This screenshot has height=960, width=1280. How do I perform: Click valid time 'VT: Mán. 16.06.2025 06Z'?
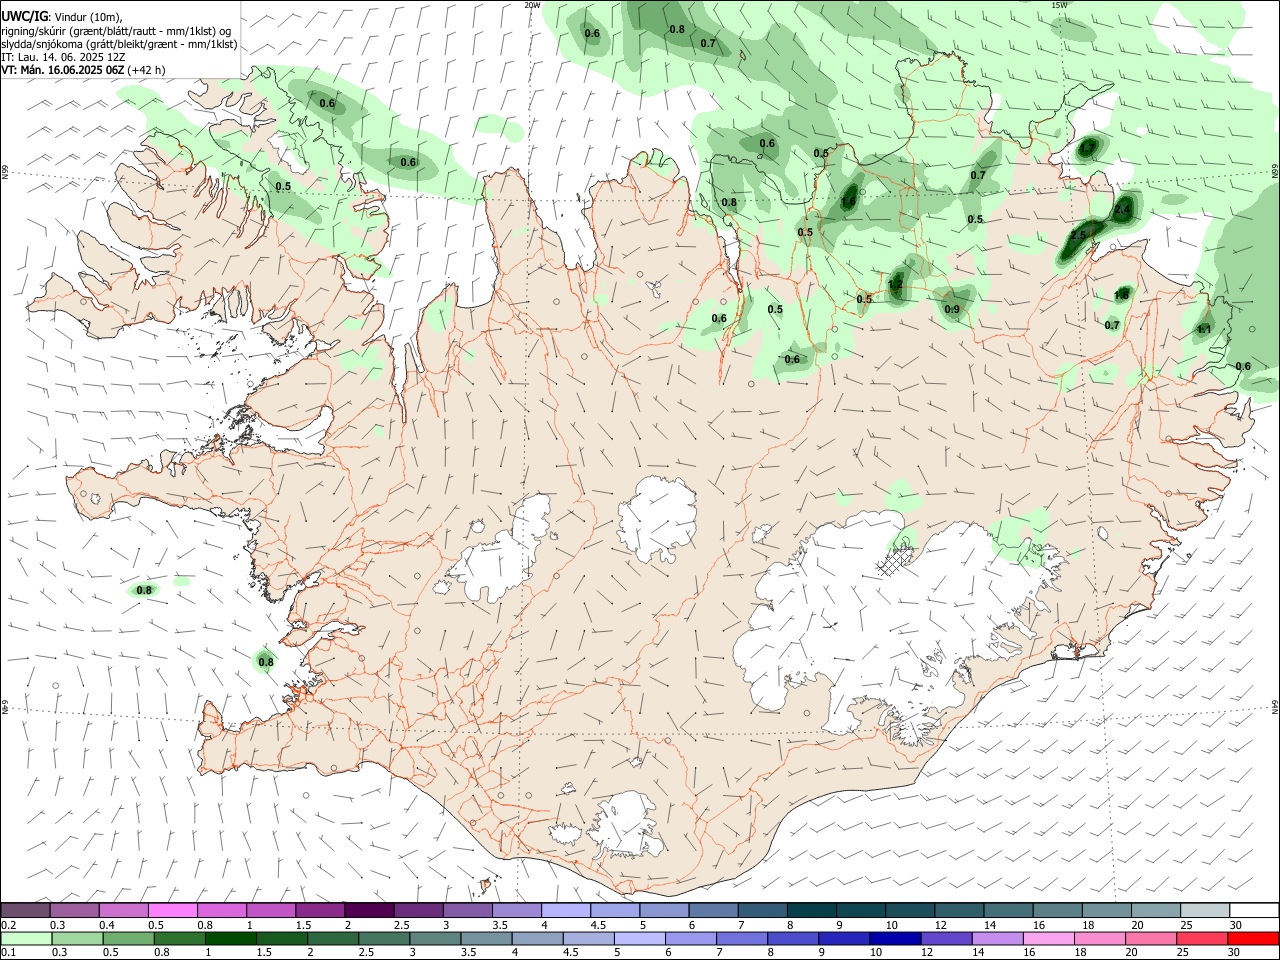[x=62, y=70]
